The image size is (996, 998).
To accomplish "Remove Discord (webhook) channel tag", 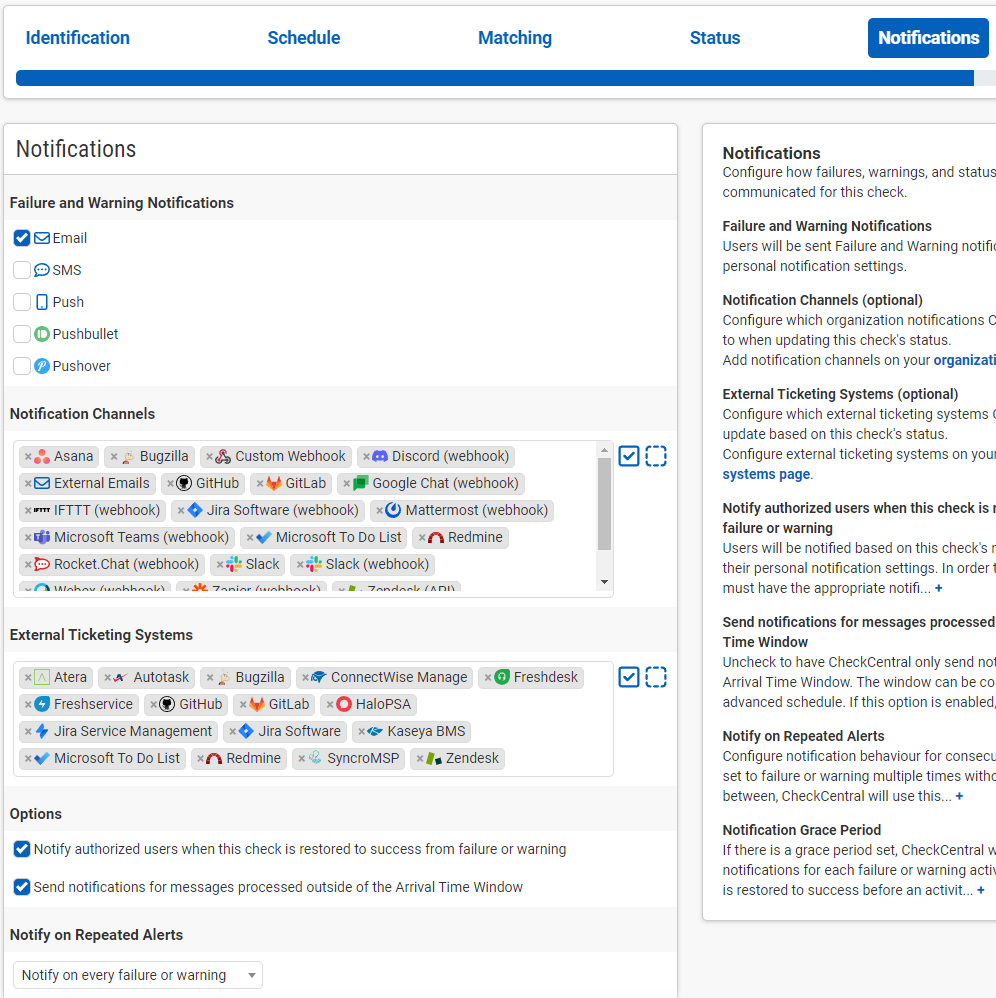I will click(366, 457).
